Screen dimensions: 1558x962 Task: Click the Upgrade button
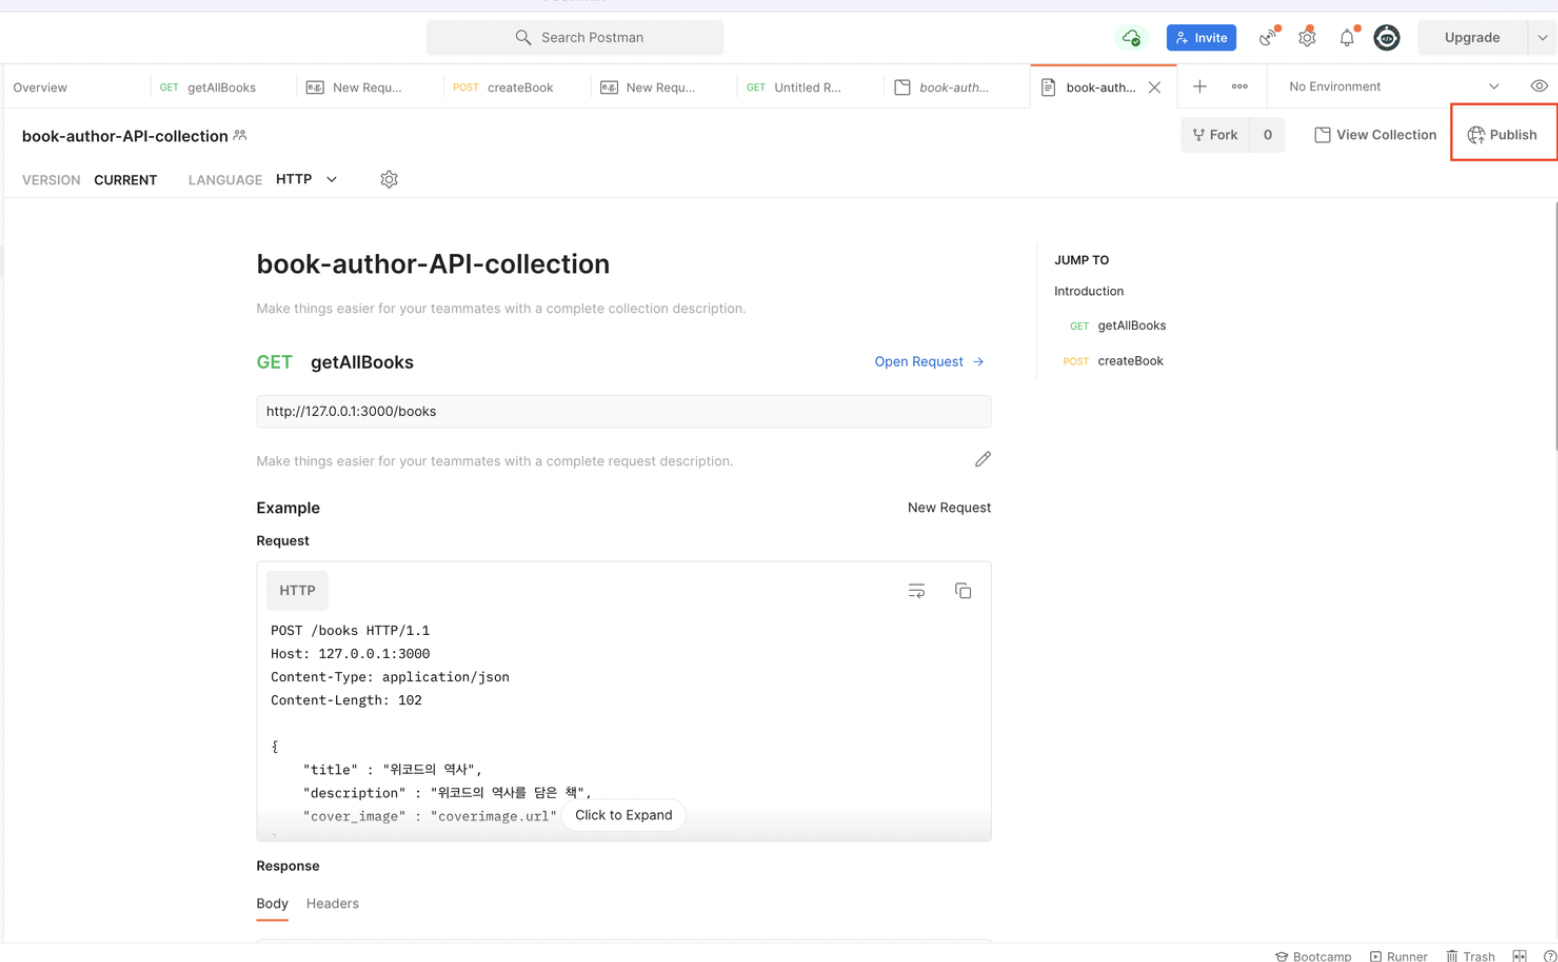1472,38
